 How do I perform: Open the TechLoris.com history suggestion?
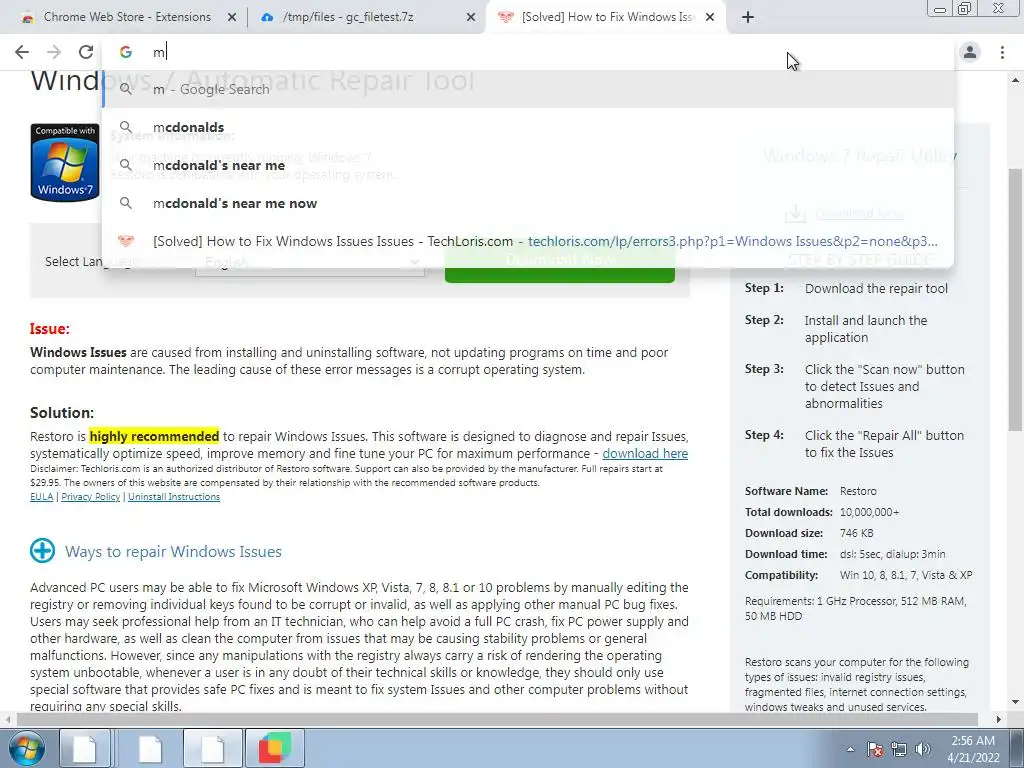click(528, 241)
